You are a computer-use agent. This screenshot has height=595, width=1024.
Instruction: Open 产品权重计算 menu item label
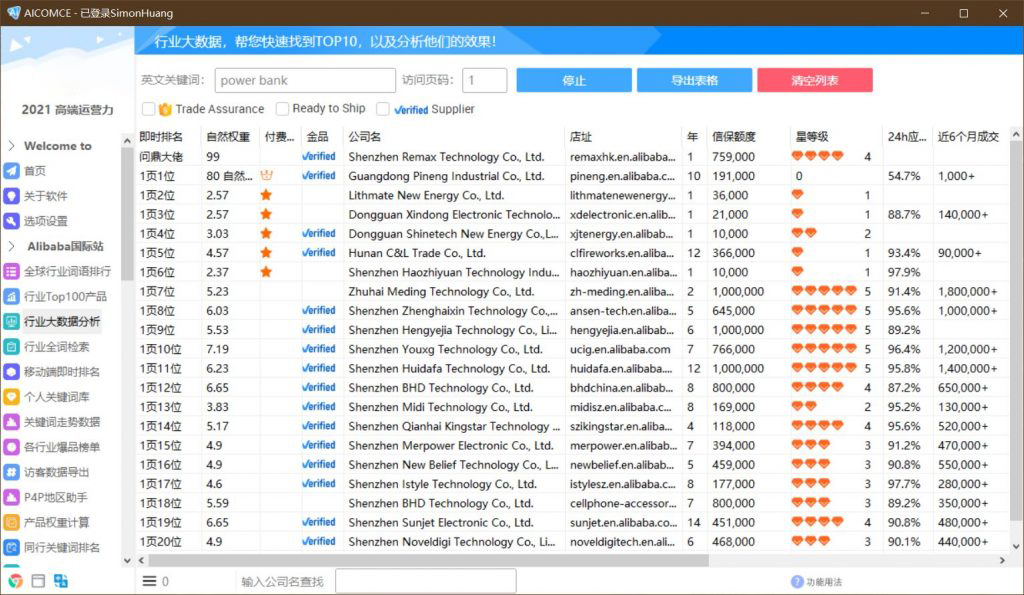pyautogui.click(x=56, y=523)
